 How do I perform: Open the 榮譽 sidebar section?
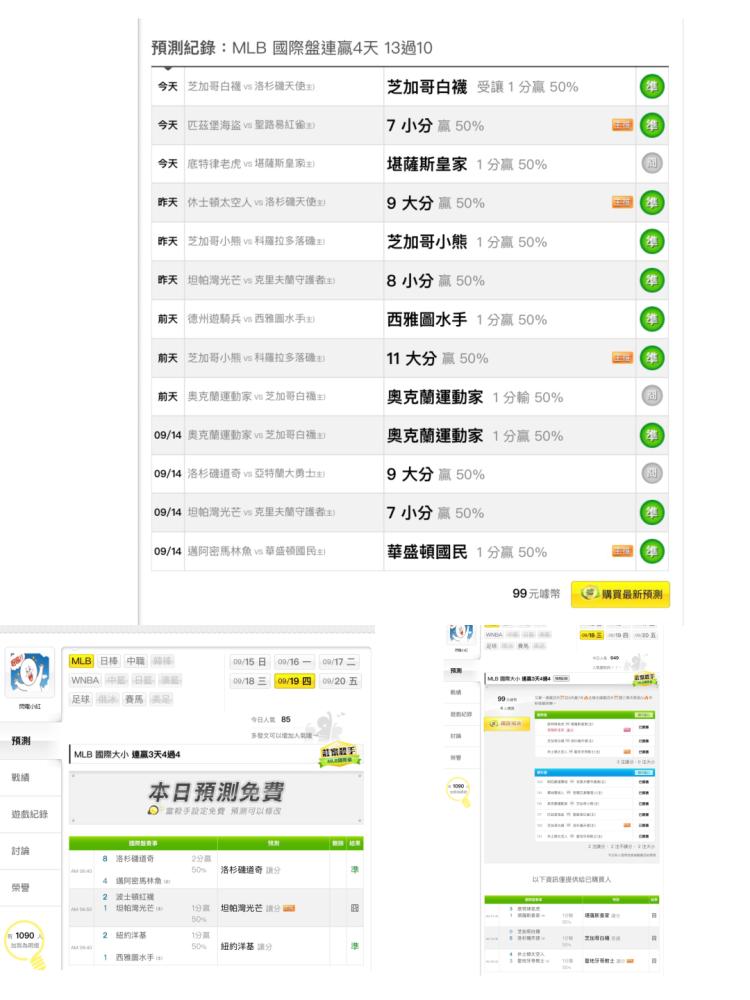point(31,887)
